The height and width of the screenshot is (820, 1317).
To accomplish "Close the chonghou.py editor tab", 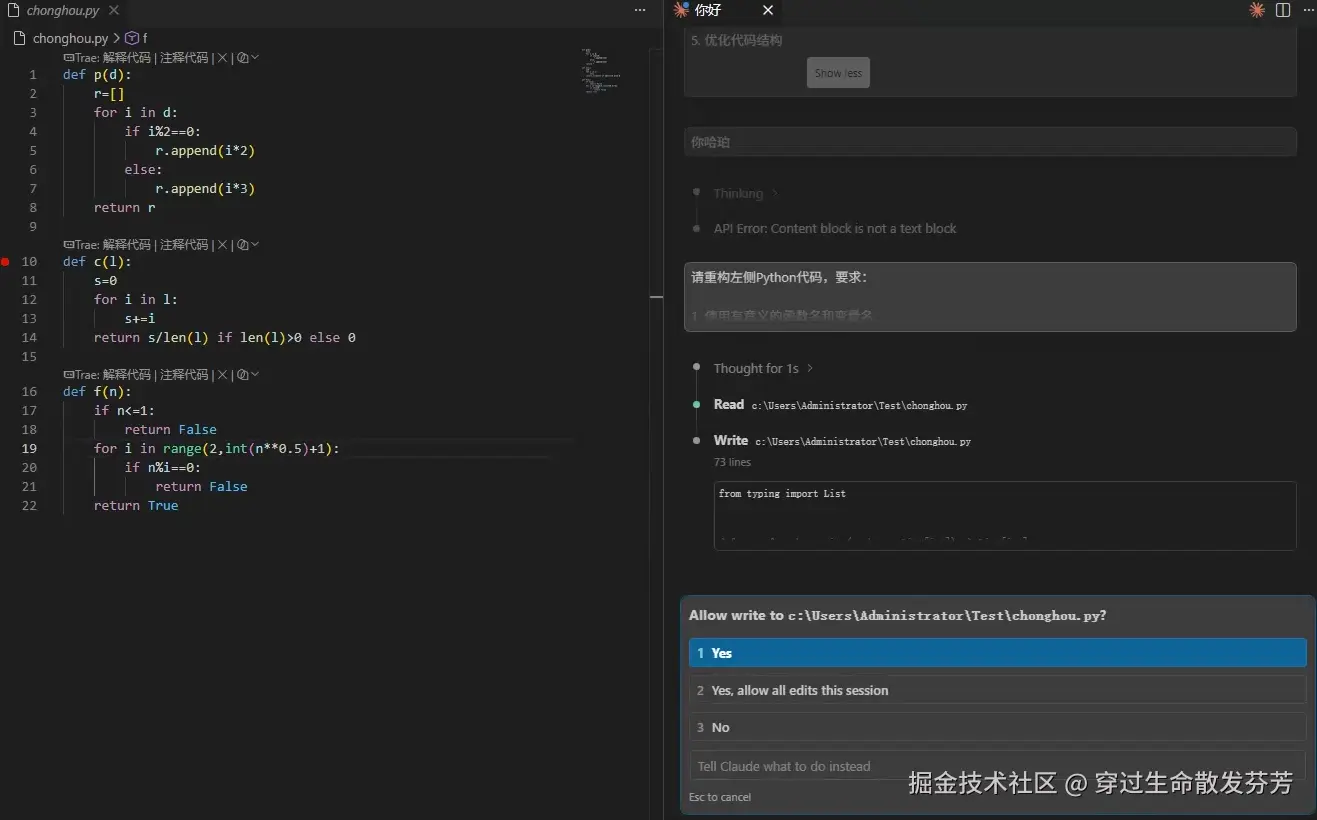I will pyautogui.click(x=113, y=10).
